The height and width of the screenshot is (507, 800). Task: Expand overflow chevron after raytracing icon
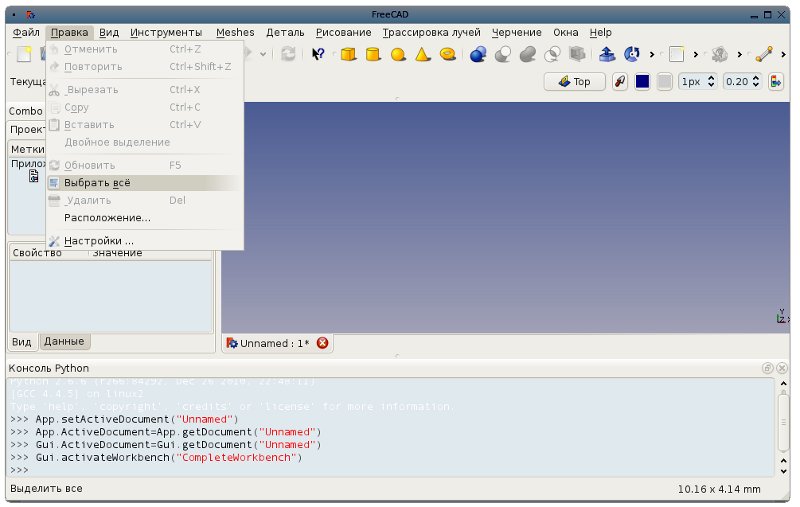click(739, 54)
